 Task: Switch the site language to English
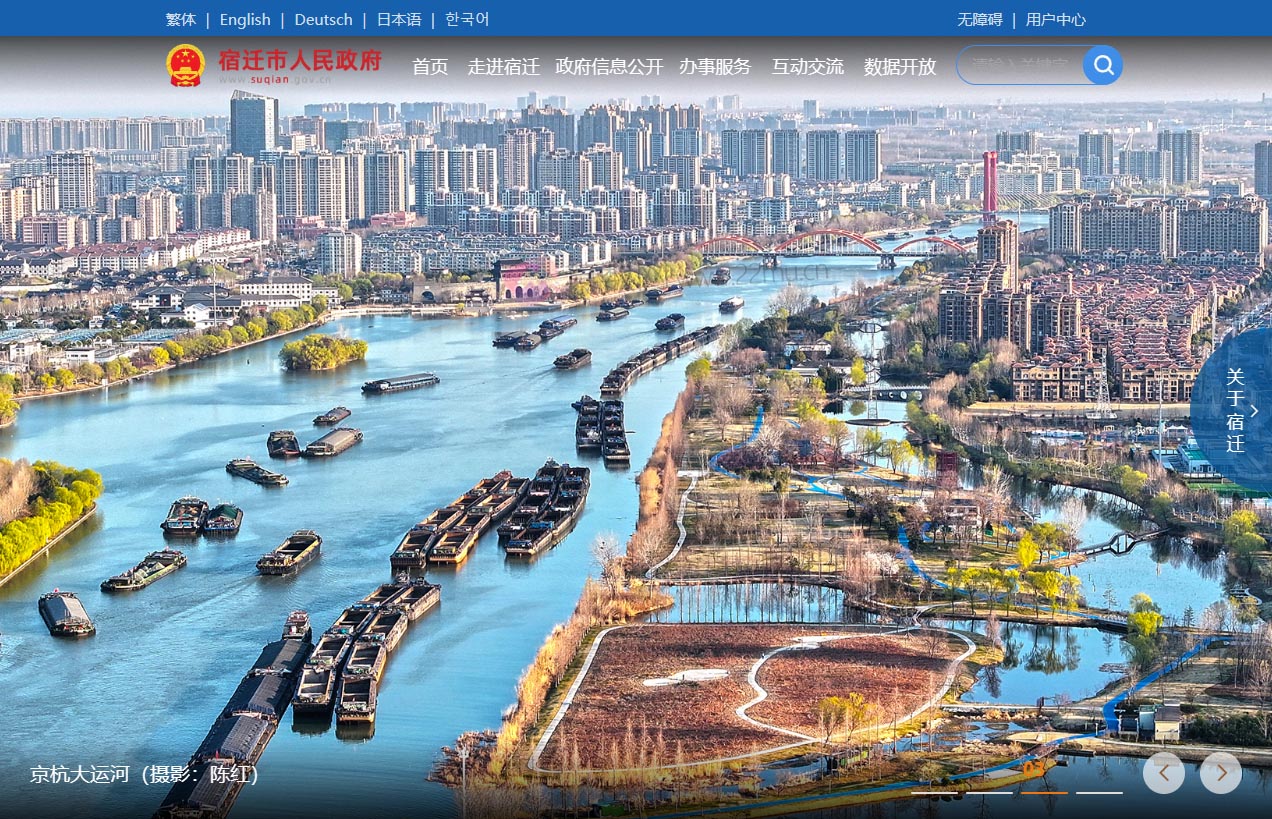[x=245, y=19]
